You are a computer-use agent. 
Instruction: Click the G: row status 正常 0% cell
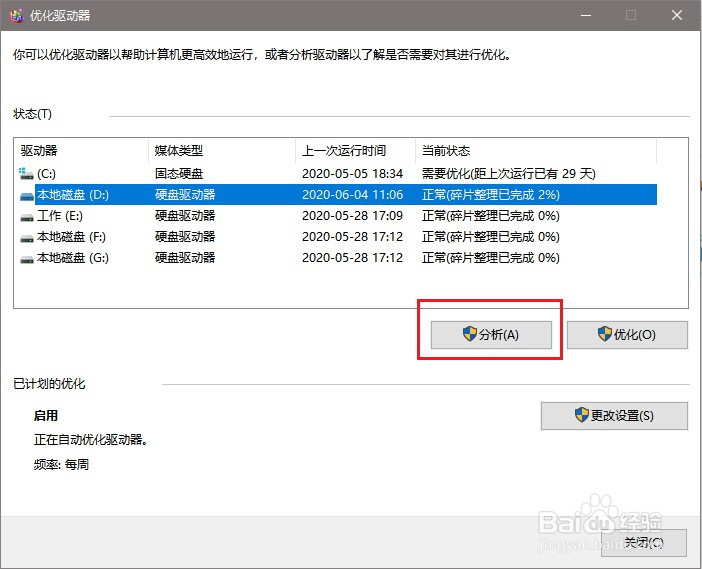point(491,257)
